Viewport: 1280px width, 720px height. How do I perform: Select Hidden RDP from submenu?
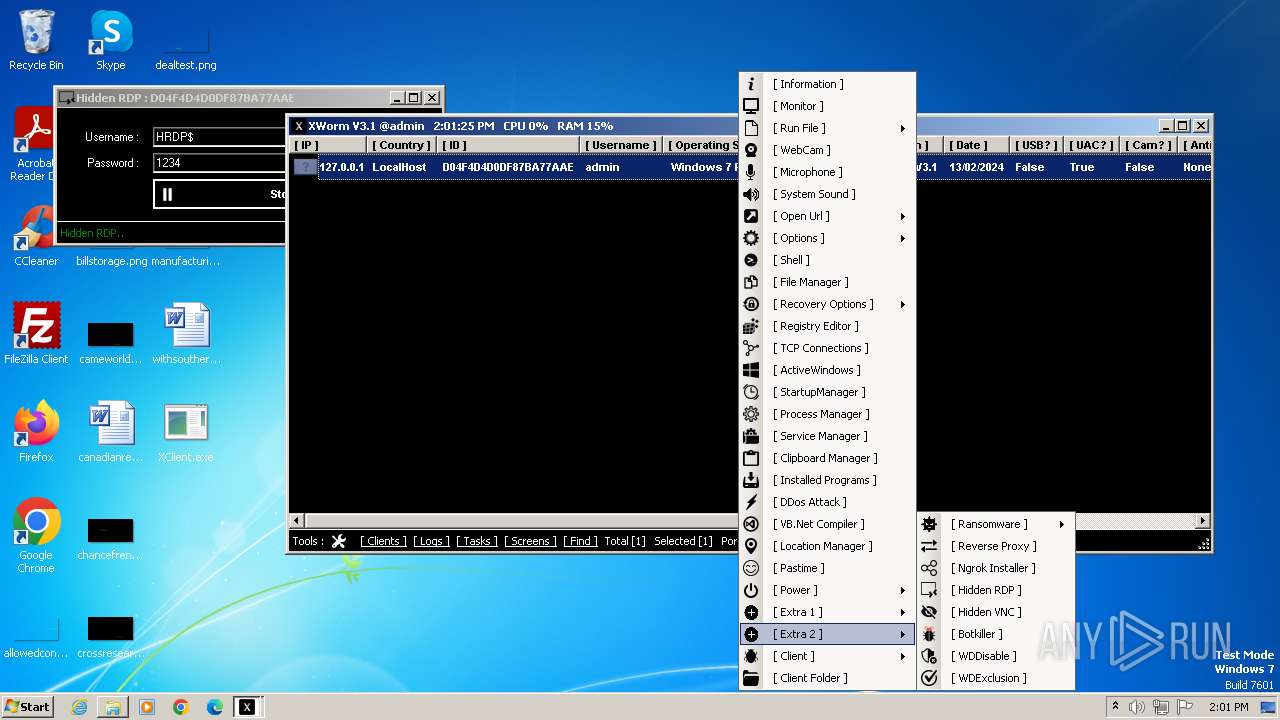coord(995,590)
